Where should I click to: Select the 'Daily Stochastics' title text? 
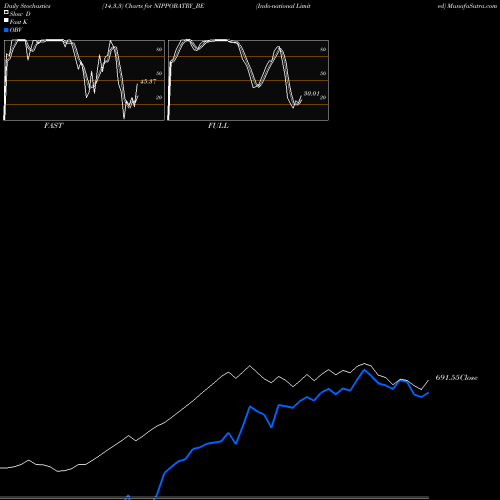click(x=27, y=6)
